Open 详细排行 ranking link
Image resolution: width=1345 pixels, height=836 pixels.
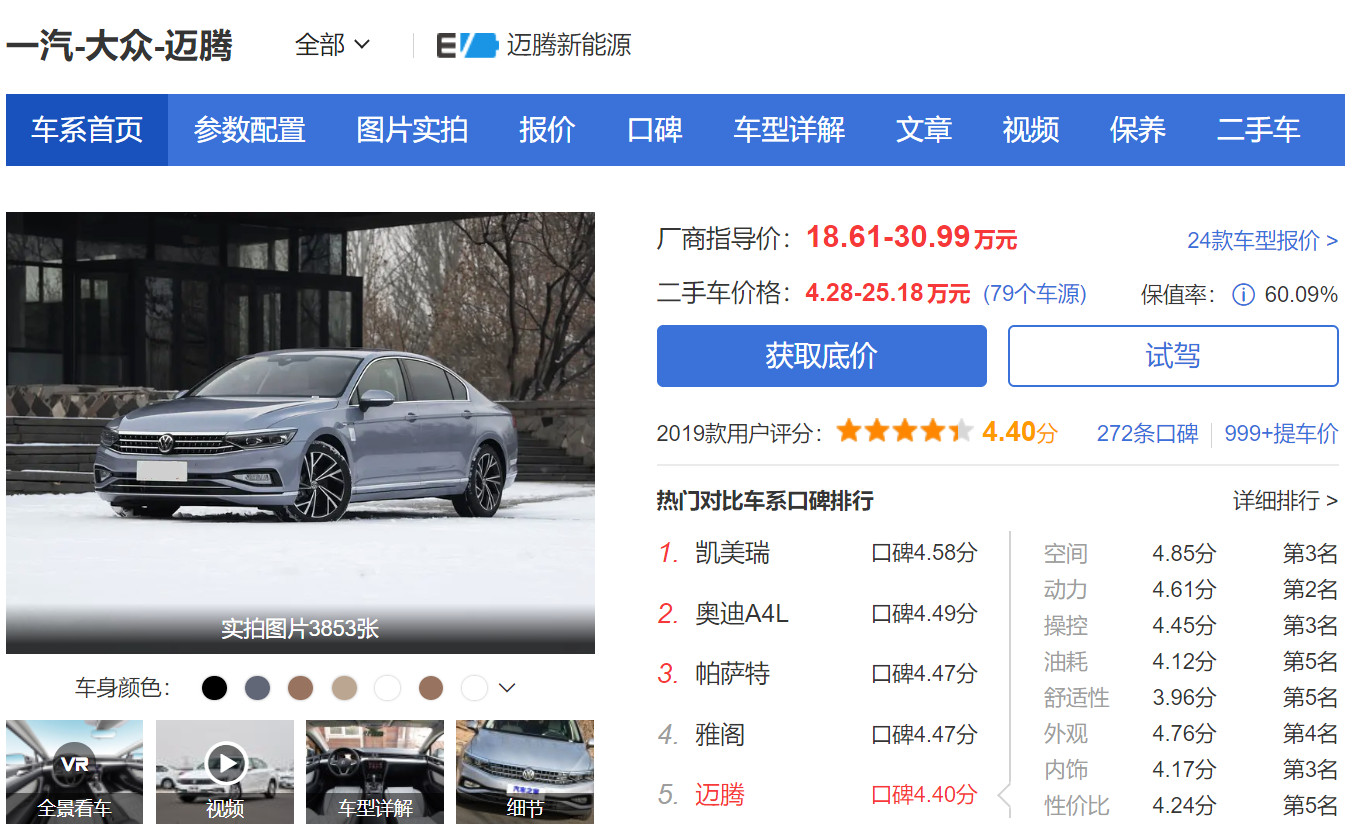pyautogui.click(x=1286, y=500)
